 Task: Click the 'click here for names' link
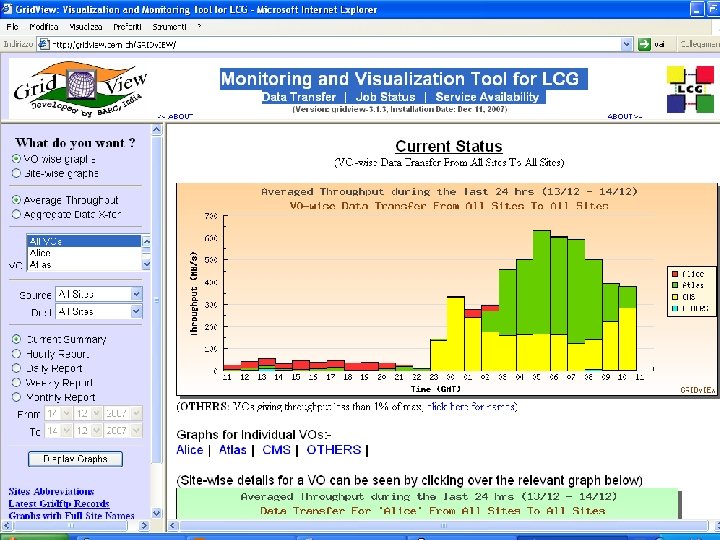471,407
